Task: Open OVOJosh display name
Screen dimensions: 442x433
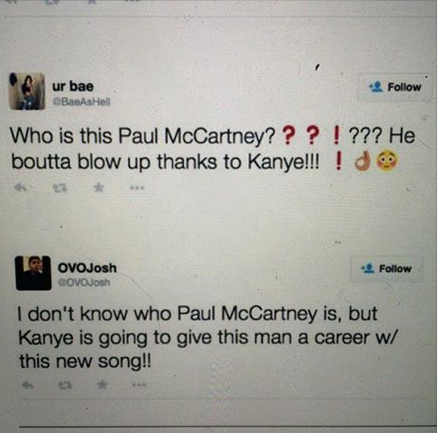Action: click(87, 268)
